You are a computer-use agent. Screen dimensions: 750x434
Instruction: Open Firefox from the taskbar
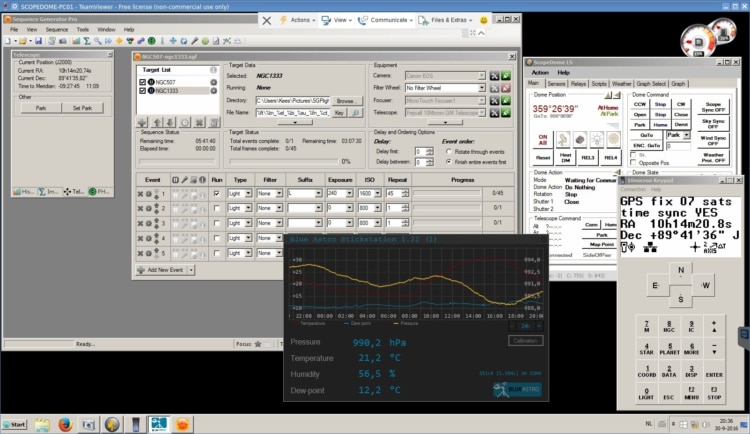pyautogui.click(x=65, y=424)
